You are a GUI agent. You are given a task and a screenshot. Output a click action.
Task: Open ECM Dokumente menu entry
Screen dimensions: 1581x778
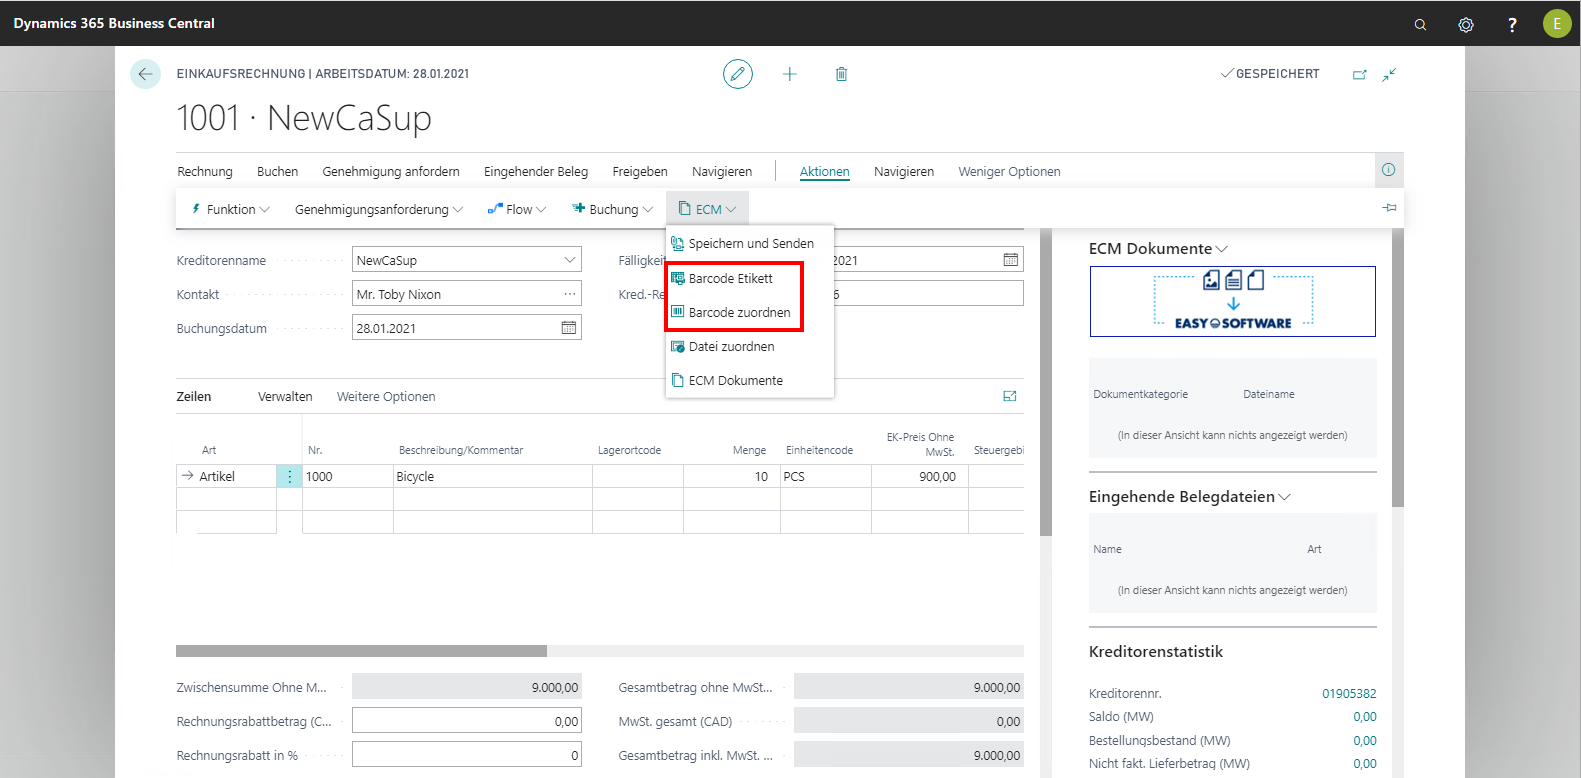pos(750,380)
